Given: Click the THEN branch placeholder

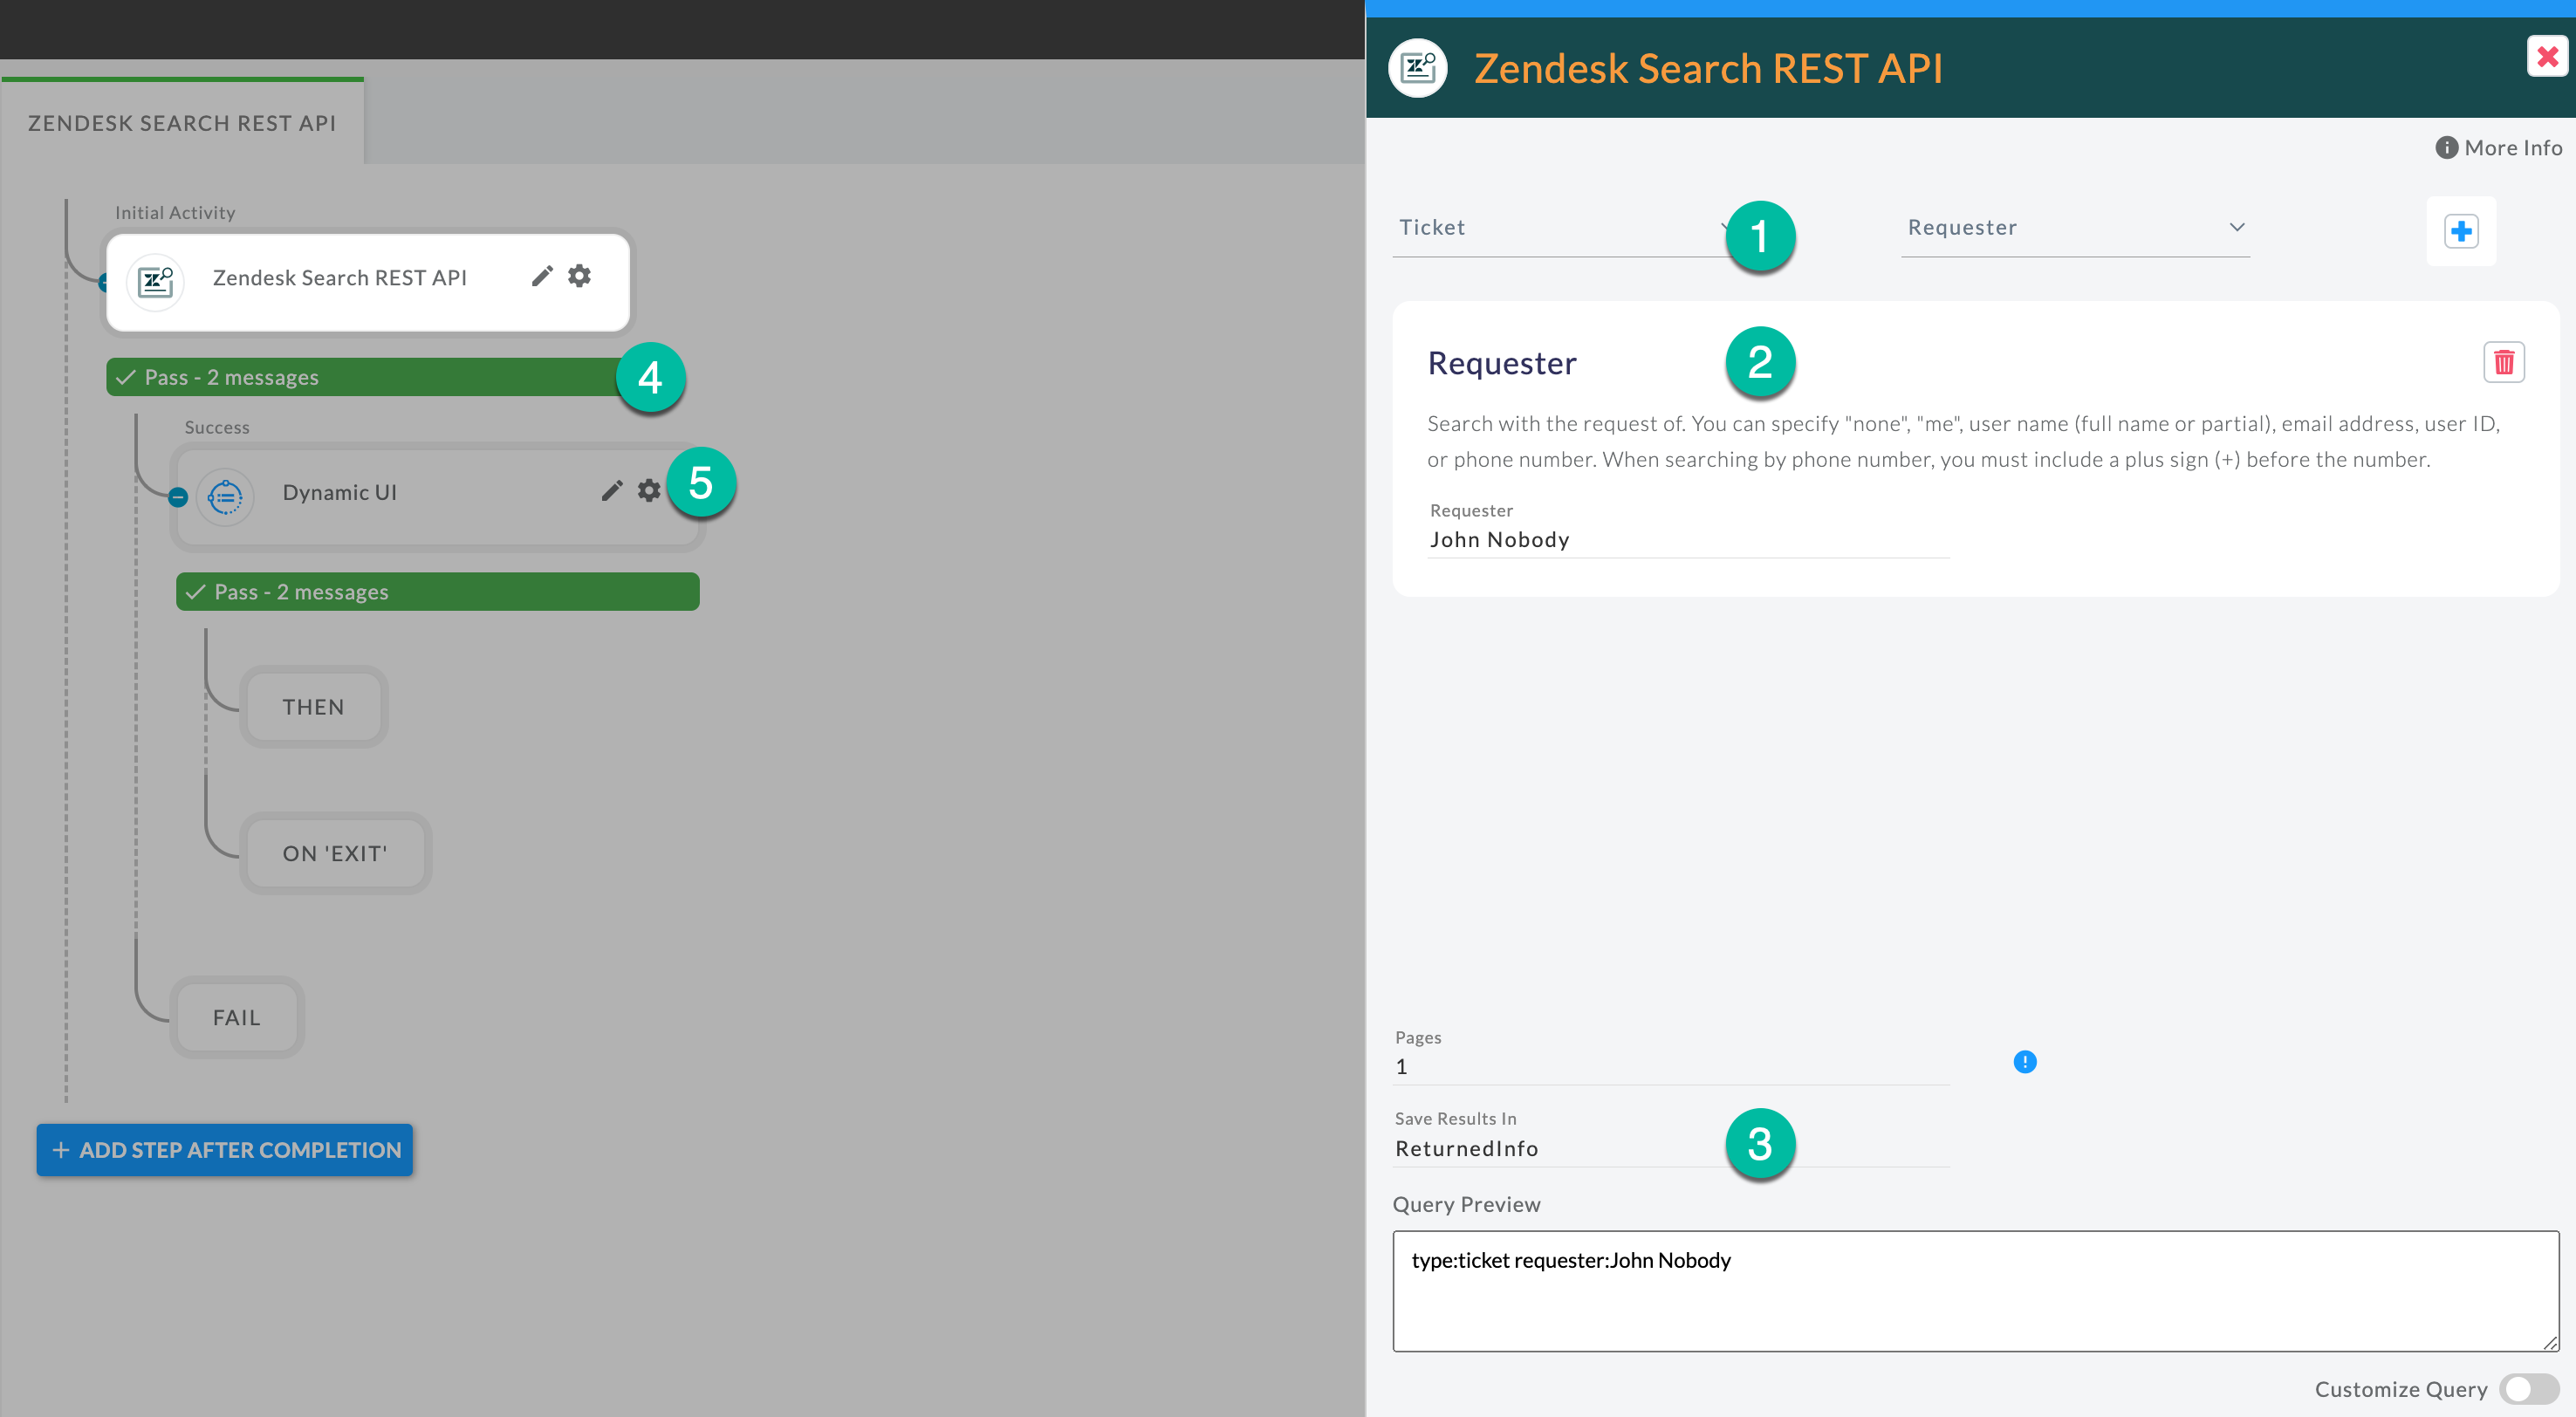Looking at the screenshot, I should [x=313, y=707].
